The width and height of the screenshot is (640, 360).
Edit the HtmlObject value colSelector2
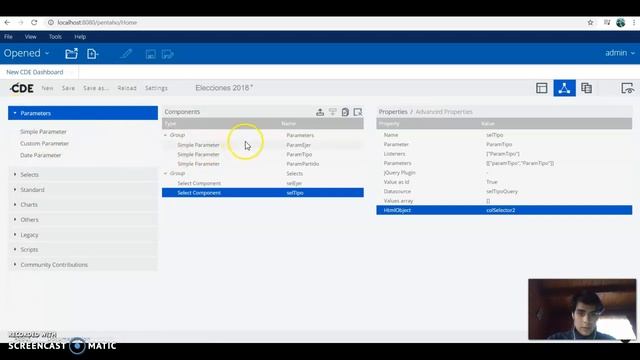501,210
